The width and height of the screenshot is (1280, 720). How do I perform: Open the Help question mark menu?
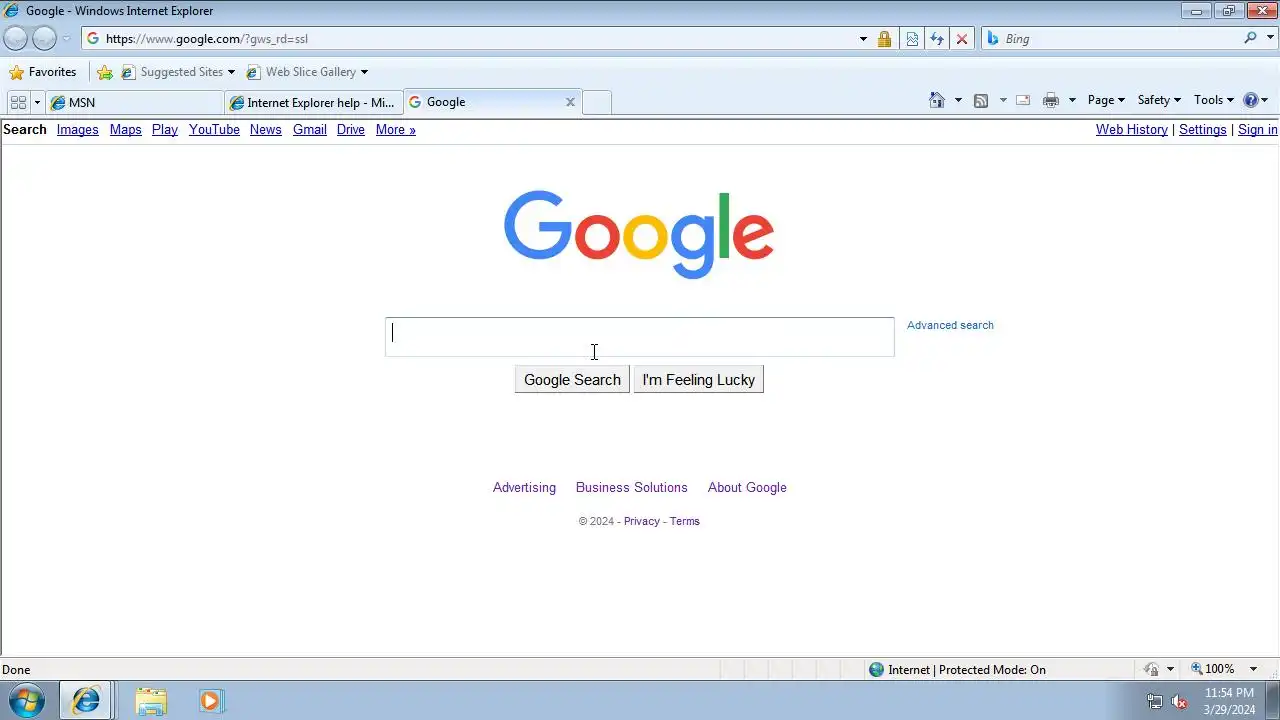click(x=1255, y=100)
